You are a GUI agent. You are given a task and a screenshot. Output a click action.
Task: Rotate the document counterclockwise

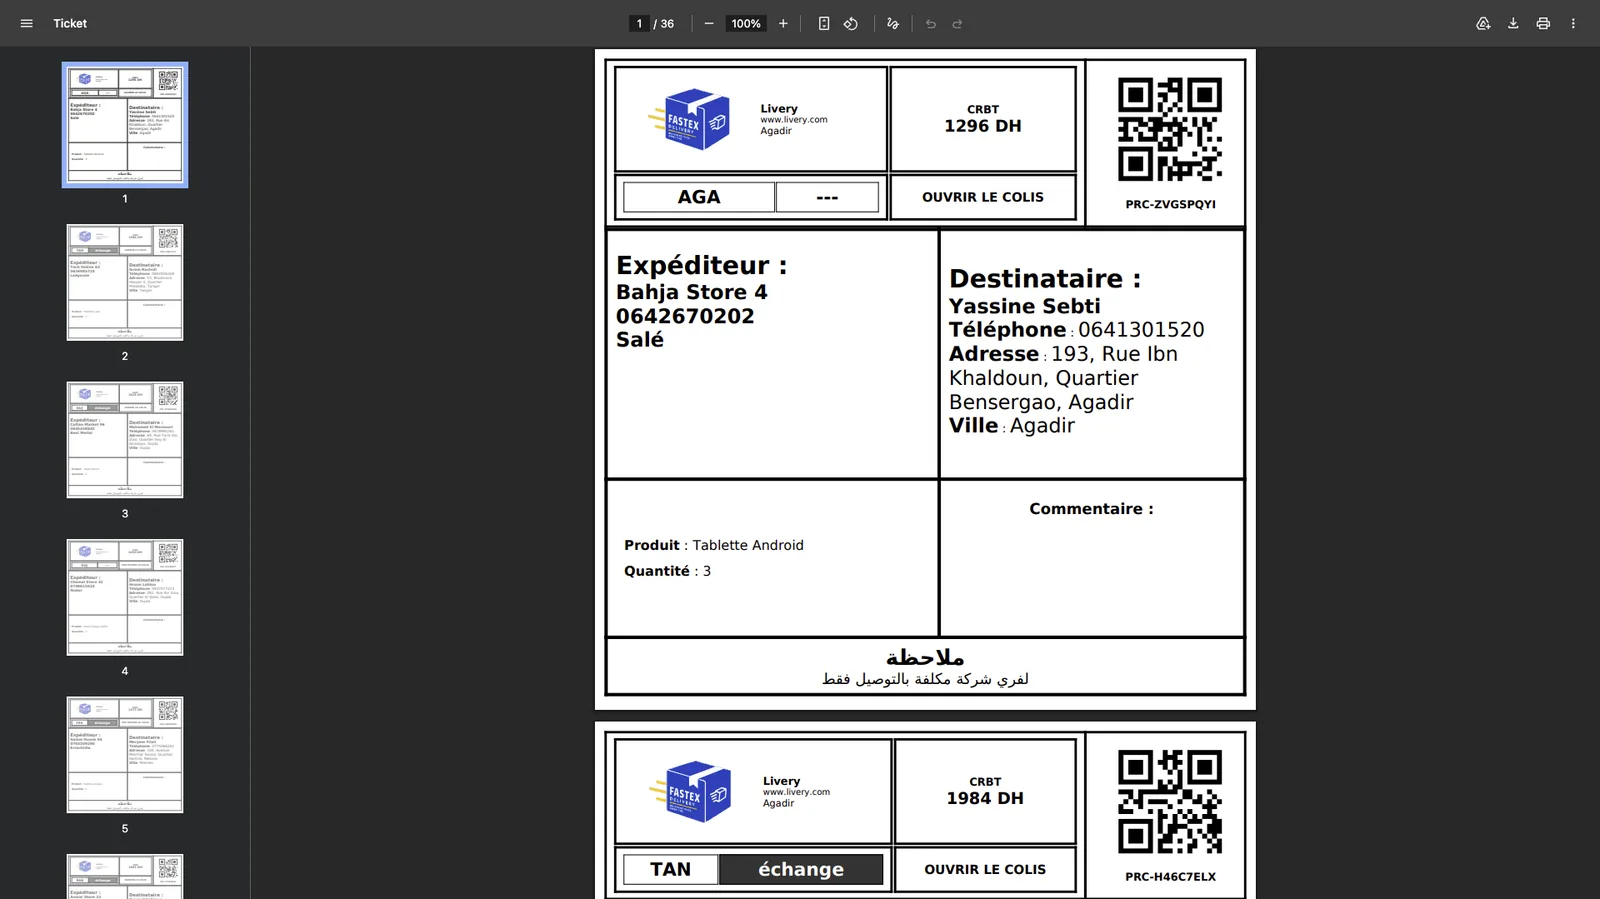pyautogui.click(x=851, y=23)
